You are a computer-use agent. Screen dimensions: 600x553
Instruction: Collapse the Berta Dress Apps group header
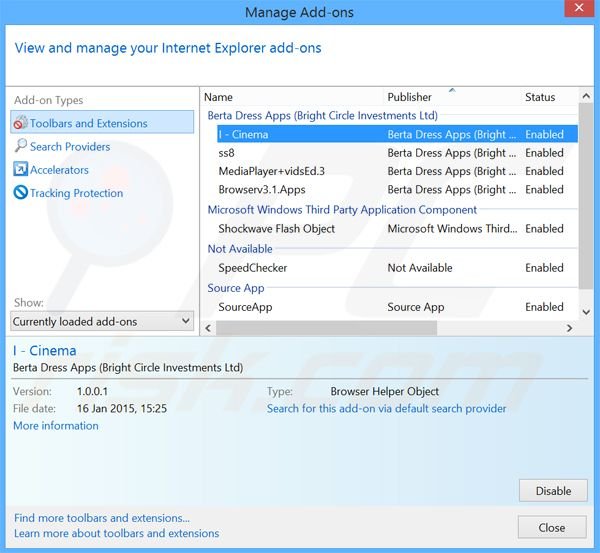(x=323, y=116)
